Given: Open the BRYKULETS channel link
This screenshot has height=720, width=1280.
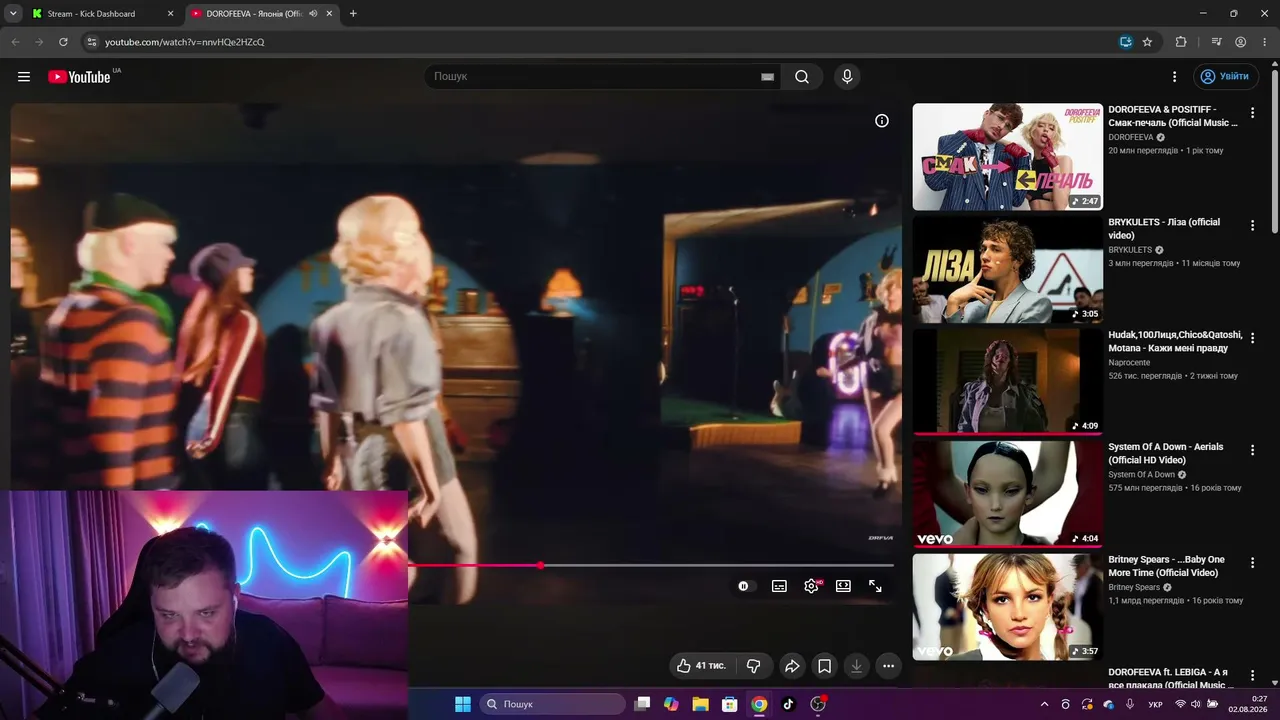Looking at the screenshot, I should [1130, 250].
